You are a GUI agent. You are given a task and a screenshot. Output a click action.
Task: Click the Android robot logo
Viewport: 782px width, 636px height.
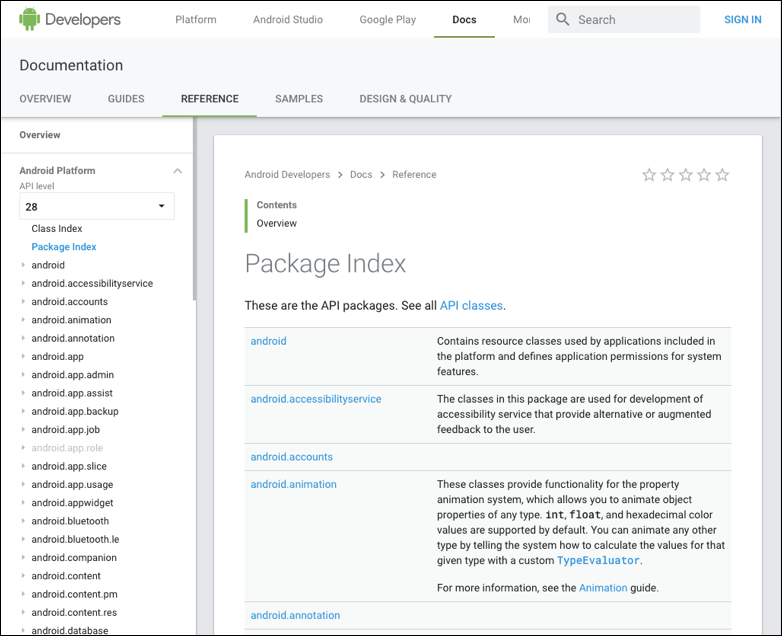point(29,19)
